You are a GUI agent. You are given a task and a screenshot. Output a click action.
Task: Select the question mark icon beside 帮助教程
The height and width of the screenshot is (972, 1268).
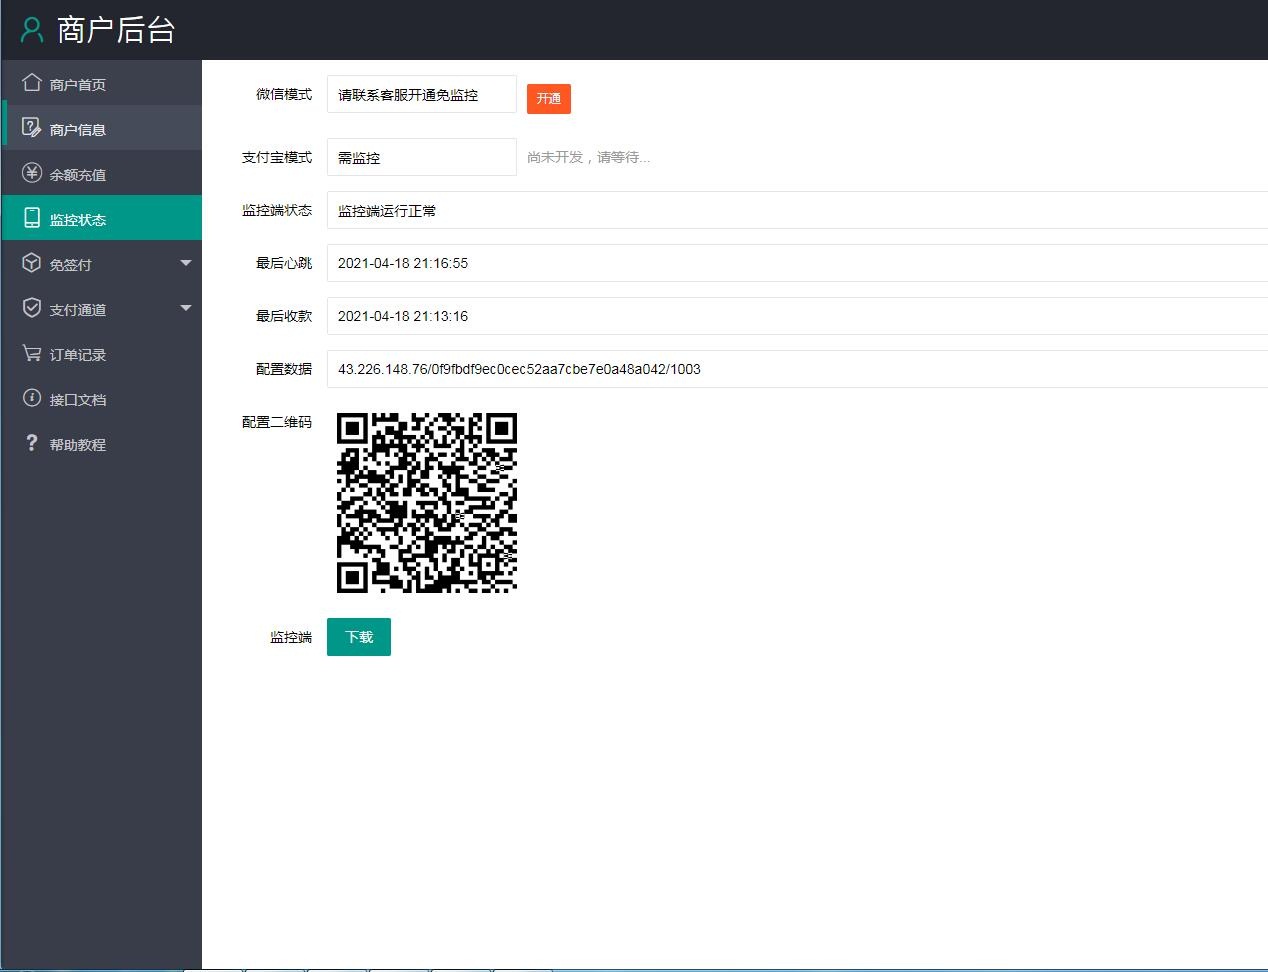coord(32,443)
